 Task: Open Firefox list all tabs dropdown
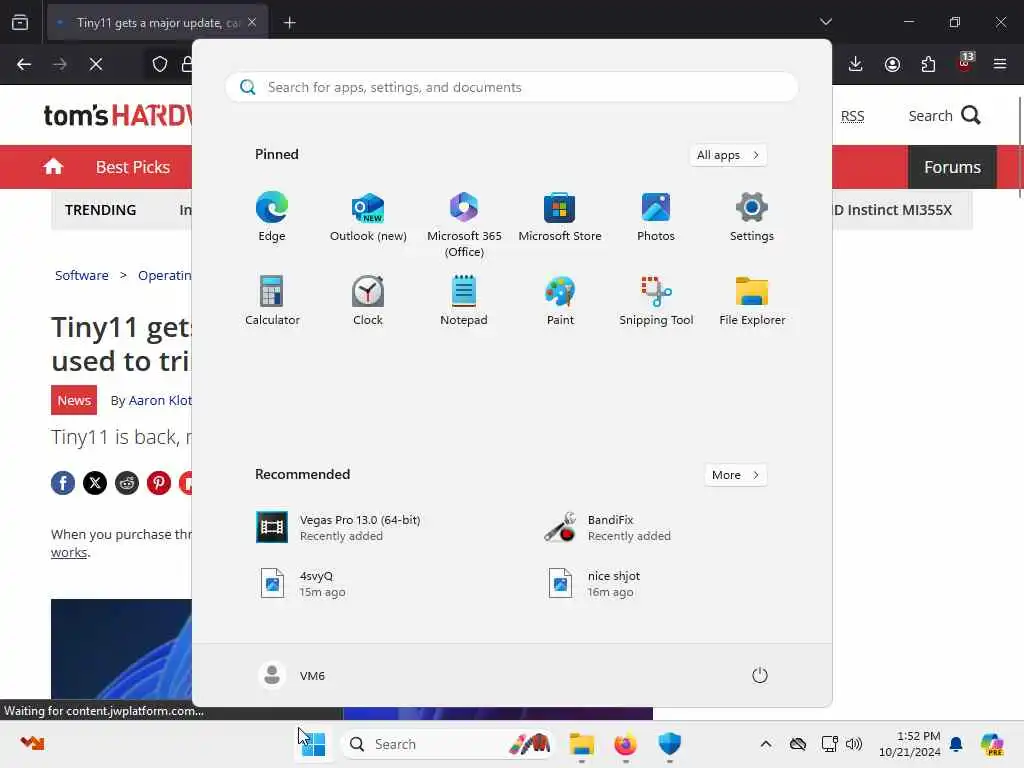826,22
